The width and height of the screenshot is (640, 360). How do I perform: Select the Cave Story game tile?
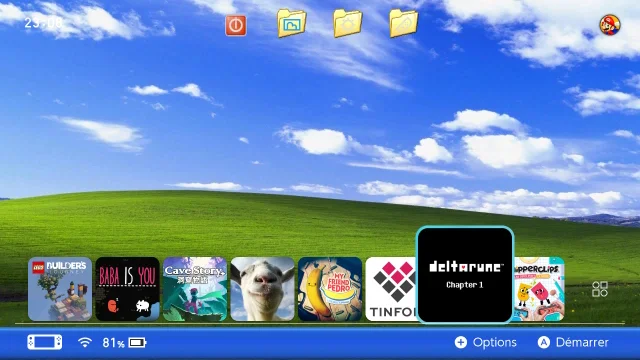pyautogui.click(x=195, y=289)
